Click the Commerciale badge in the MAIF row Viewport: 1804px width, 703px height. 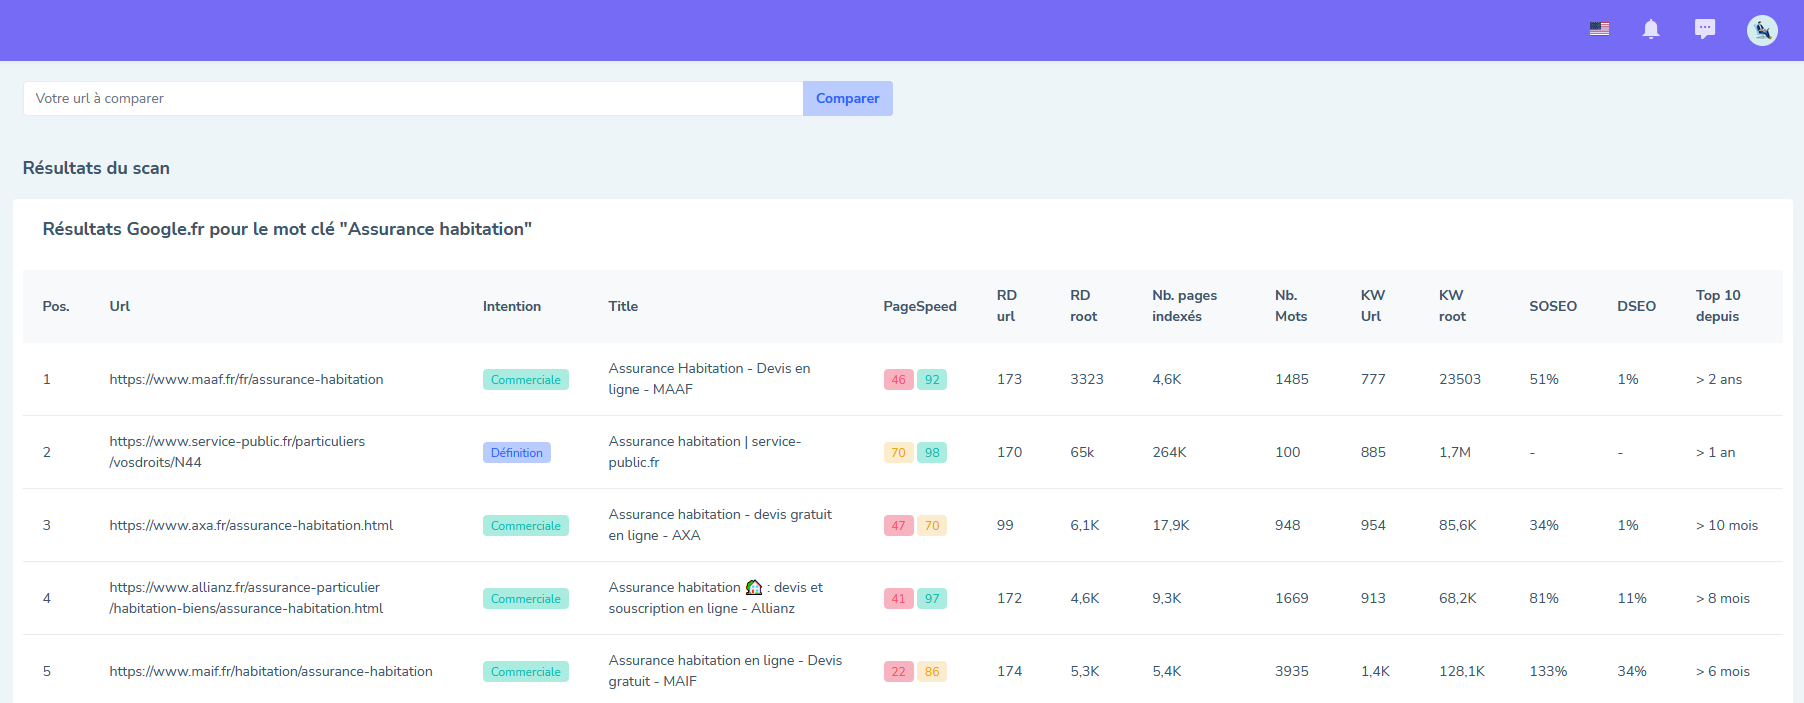(526, 672)
